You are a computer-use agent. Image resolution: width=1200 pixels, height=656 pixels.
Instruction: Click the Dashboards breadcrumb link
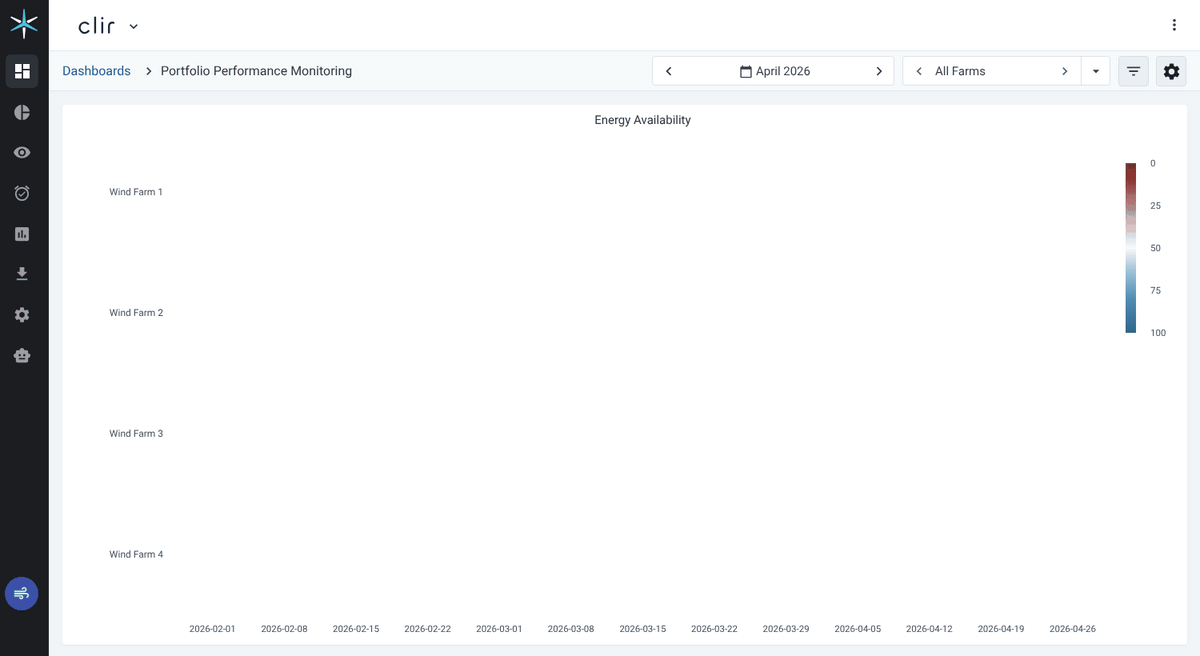(96, 71)
